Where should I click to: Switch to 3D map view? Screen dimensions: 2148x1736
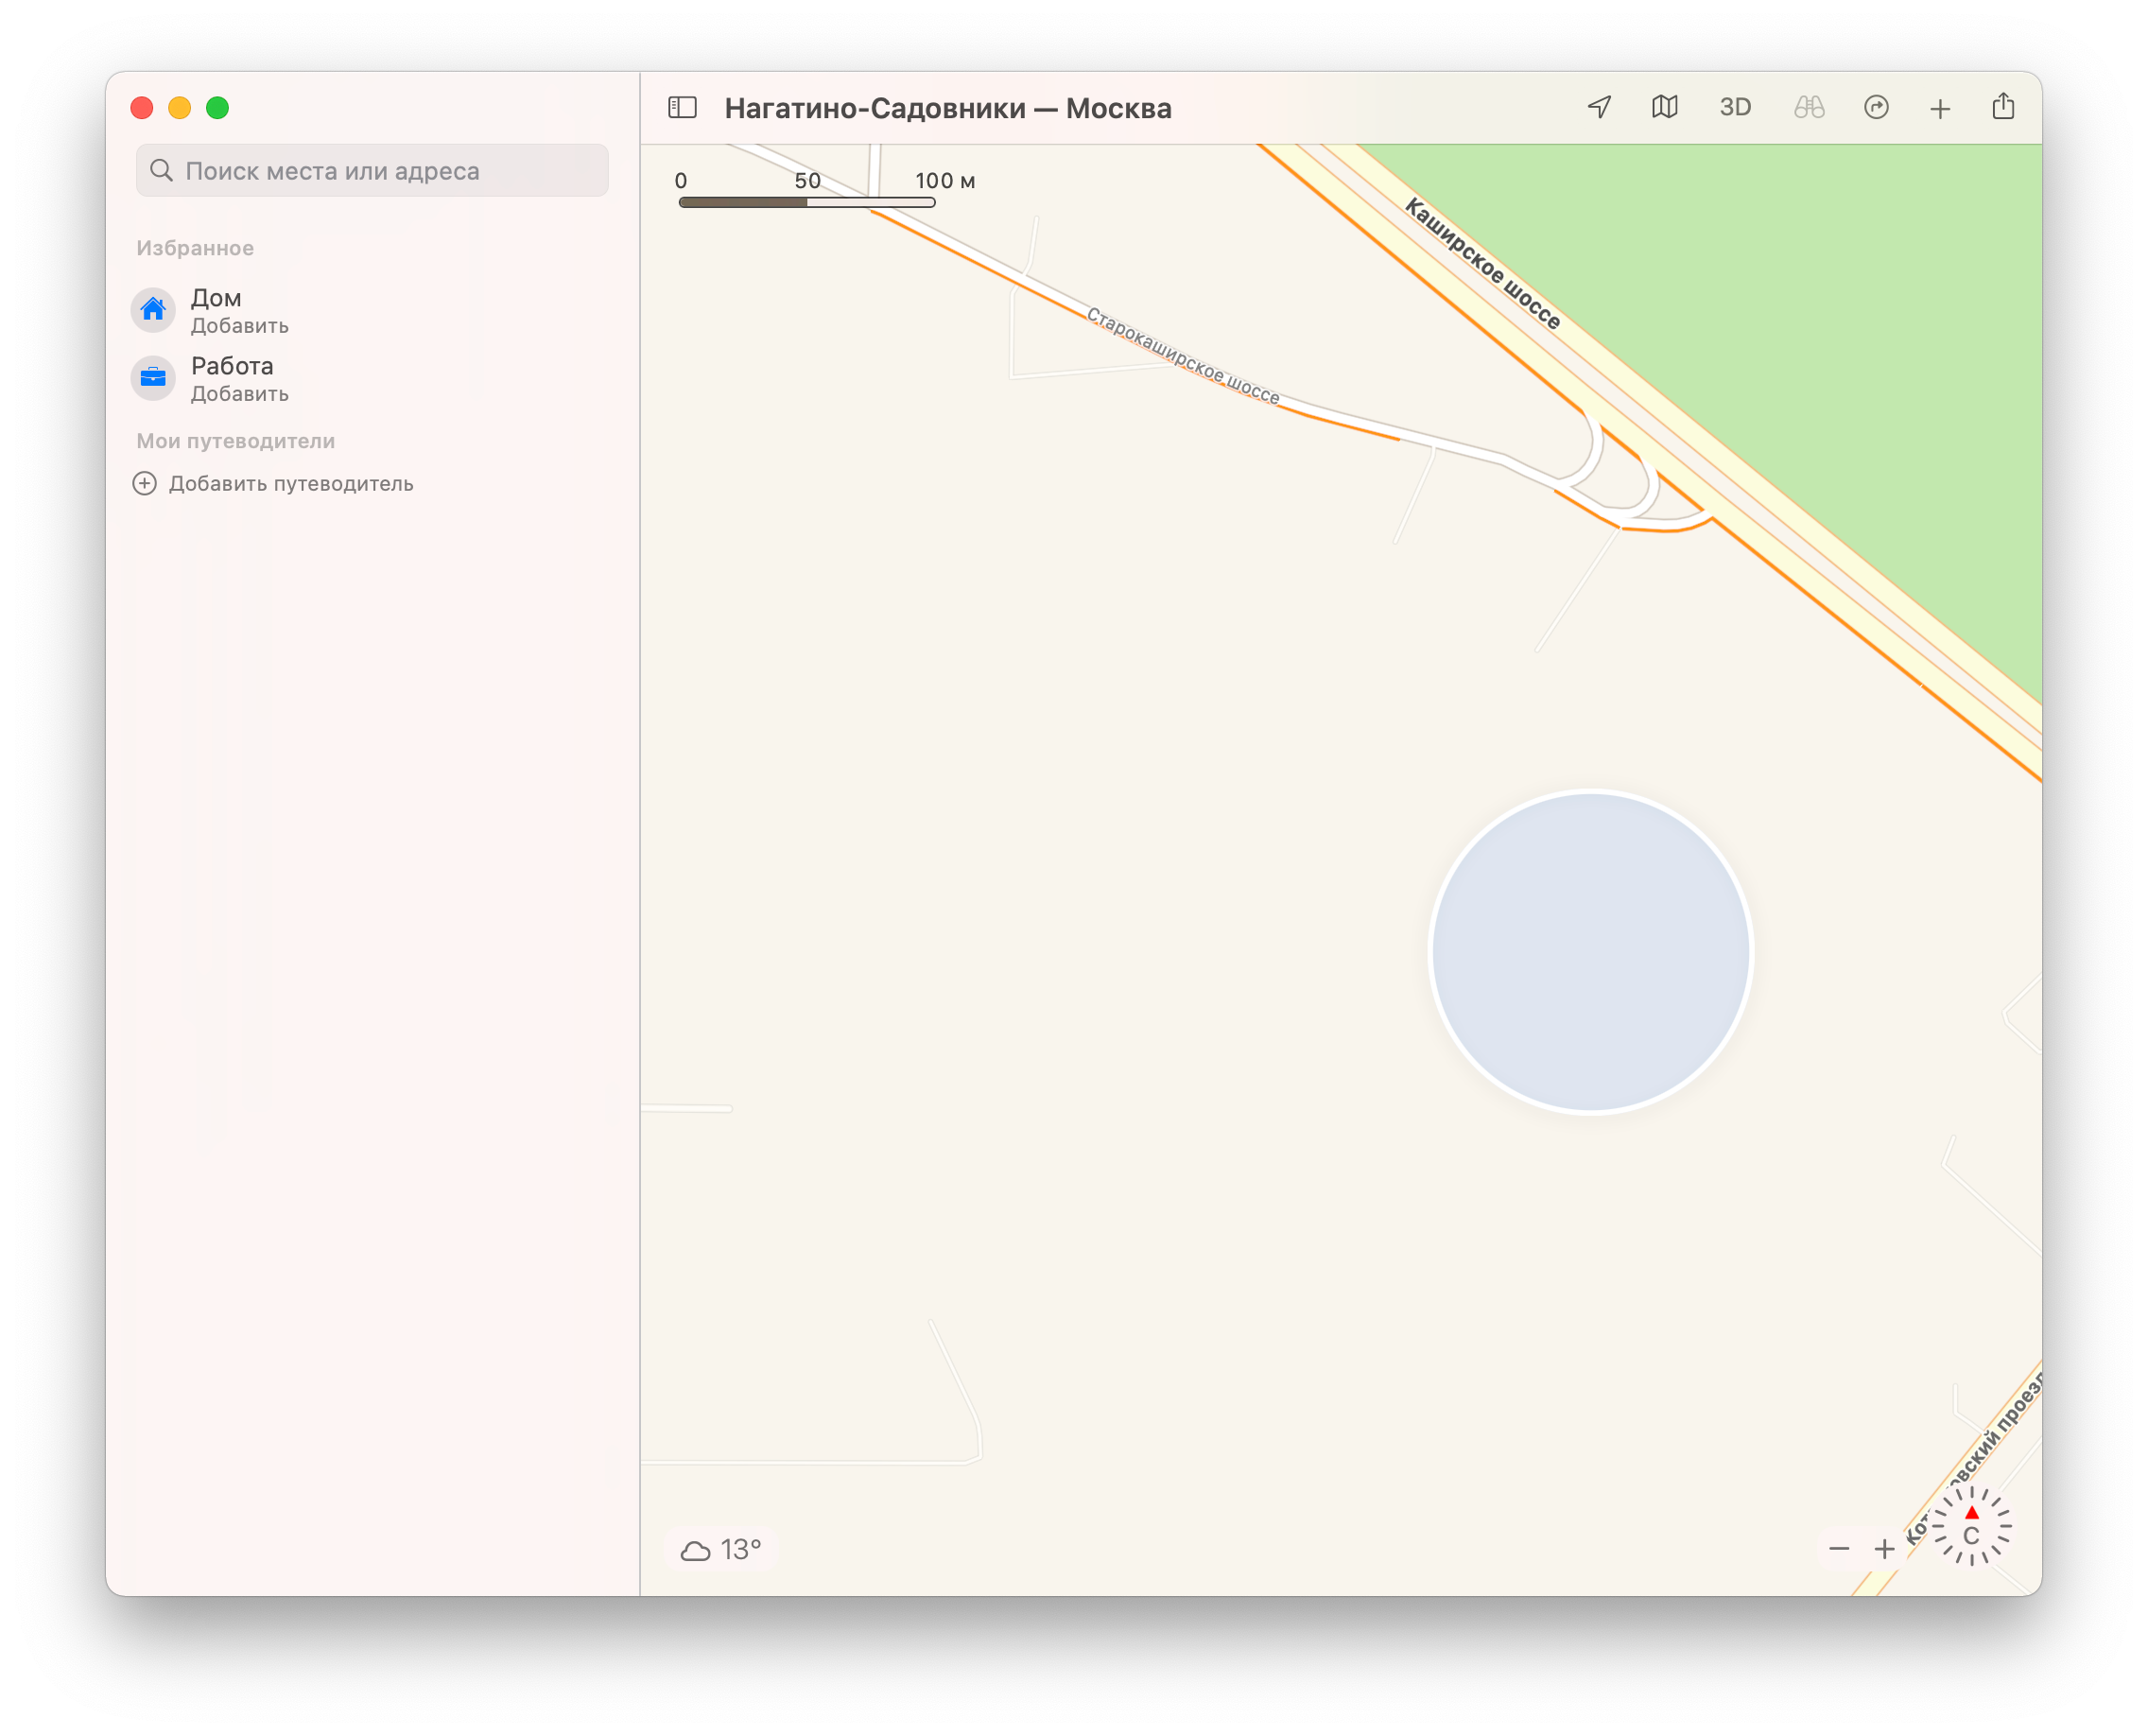click(x=1735, y=107)
